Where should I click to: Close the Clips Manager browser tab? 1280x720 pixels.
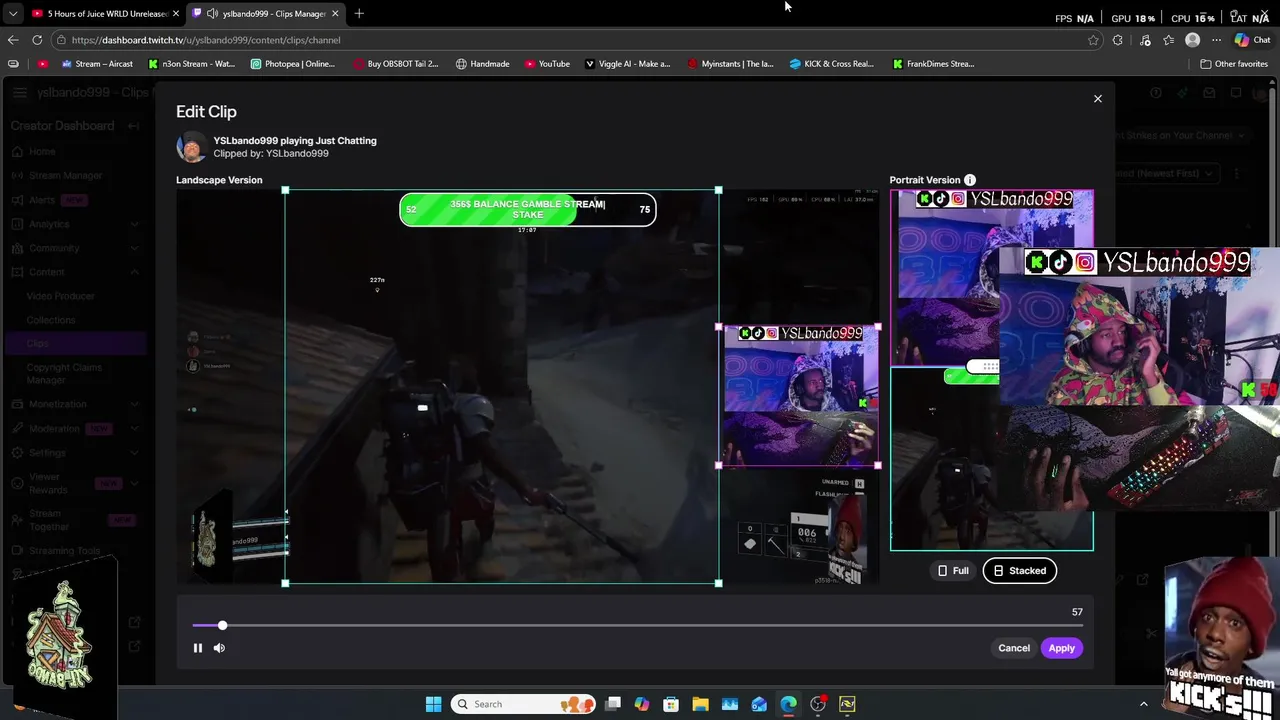335,13
